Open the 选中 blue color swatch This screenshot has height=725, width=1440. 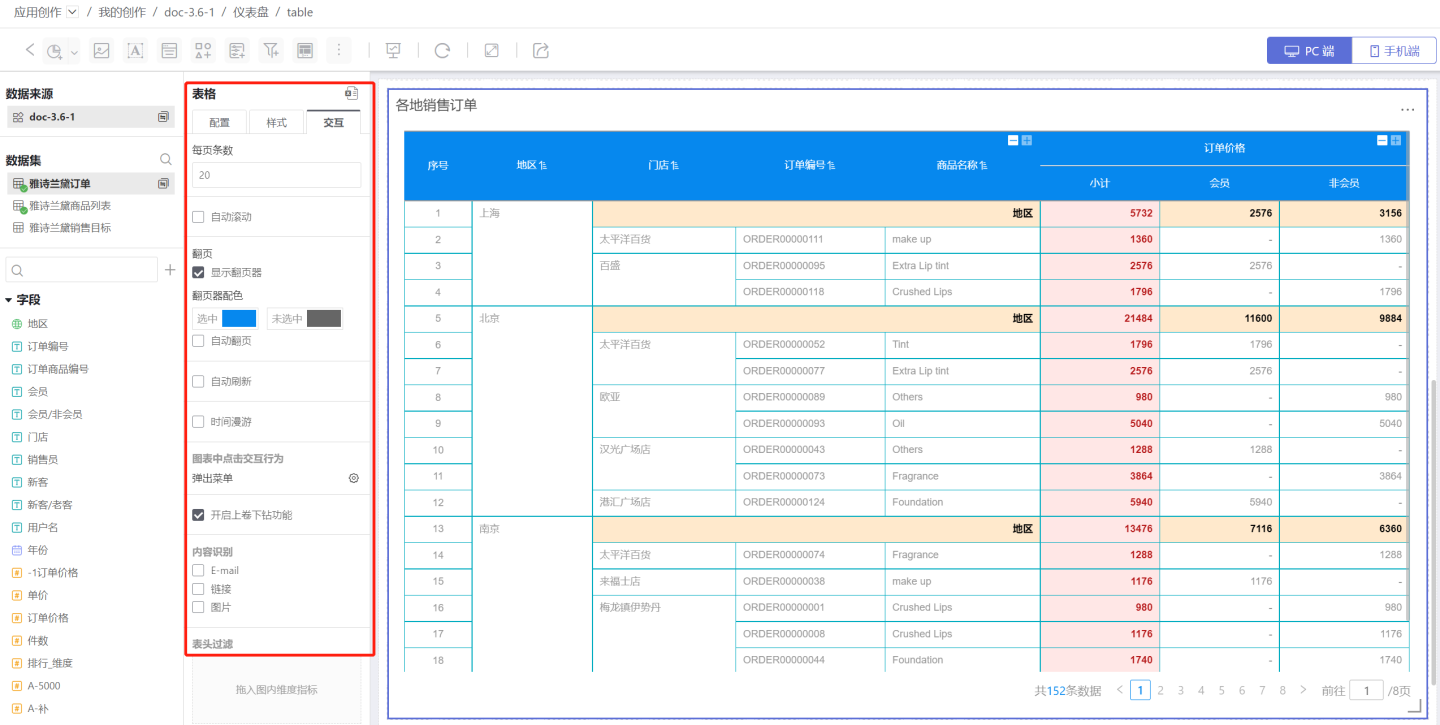coord(239,319)
